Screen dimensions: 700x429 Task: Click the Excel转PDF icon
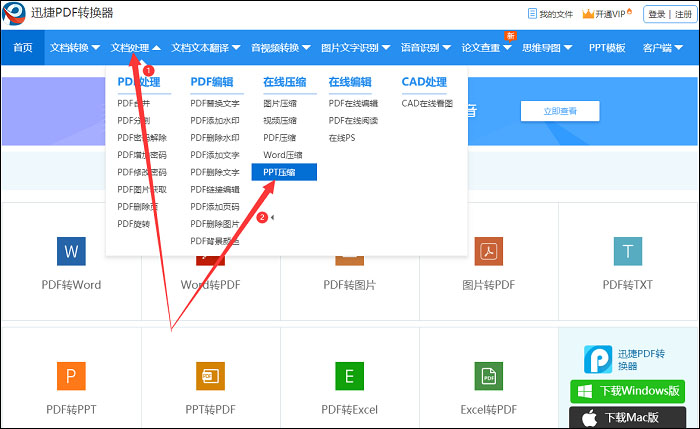[x=489, y=376]
